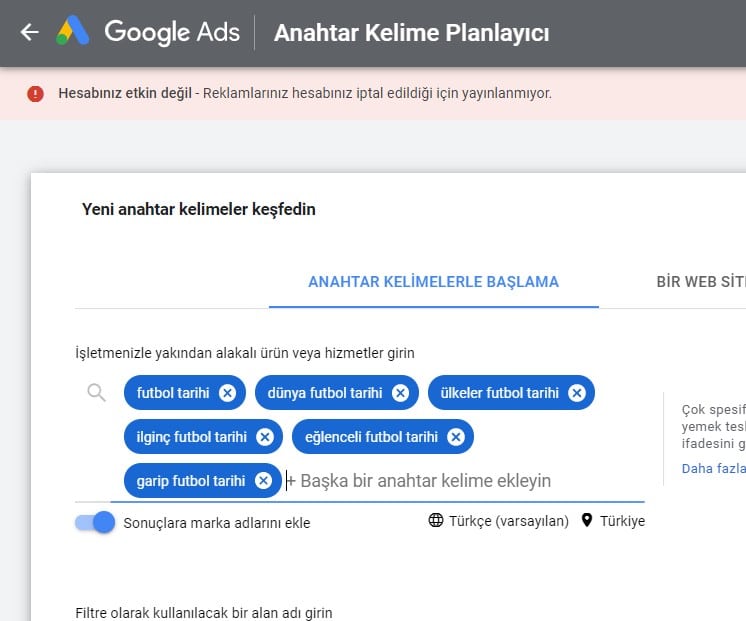Remove the 'ilginç futbol tarihi' keyword chip
The height and width of the screenshot is (621, 746).
(x=265, y=437)
